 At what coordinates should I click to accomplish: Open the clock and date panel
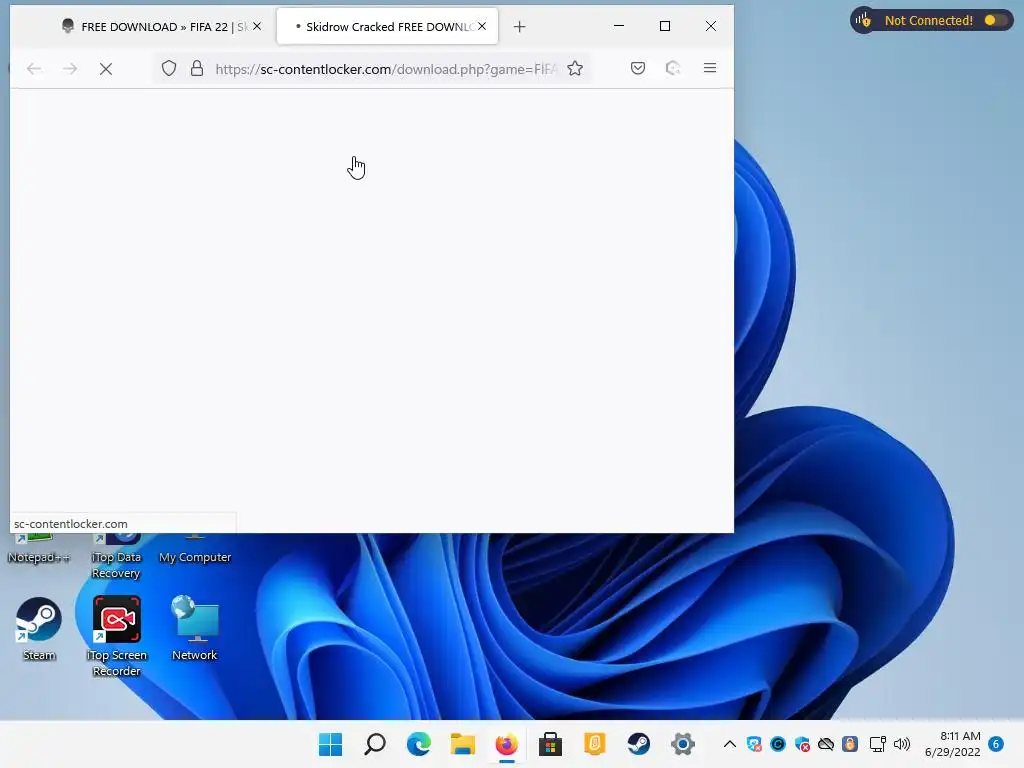[x=952, y=744]
